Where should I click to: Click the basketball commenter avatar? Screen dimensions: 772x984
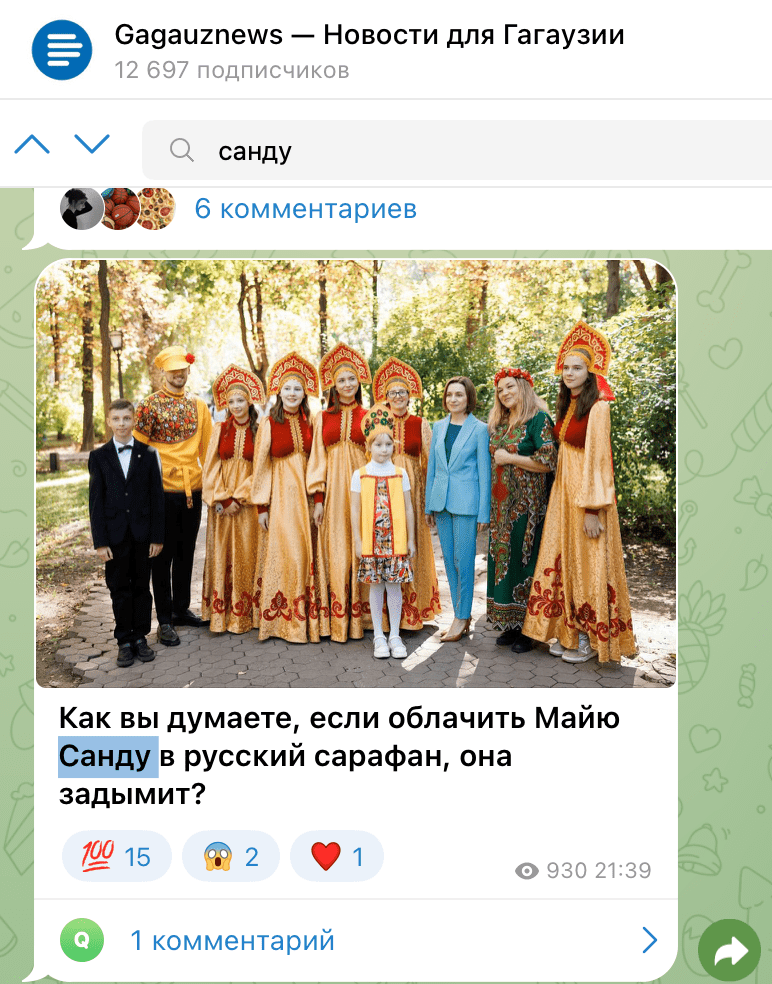coord(120,208)
